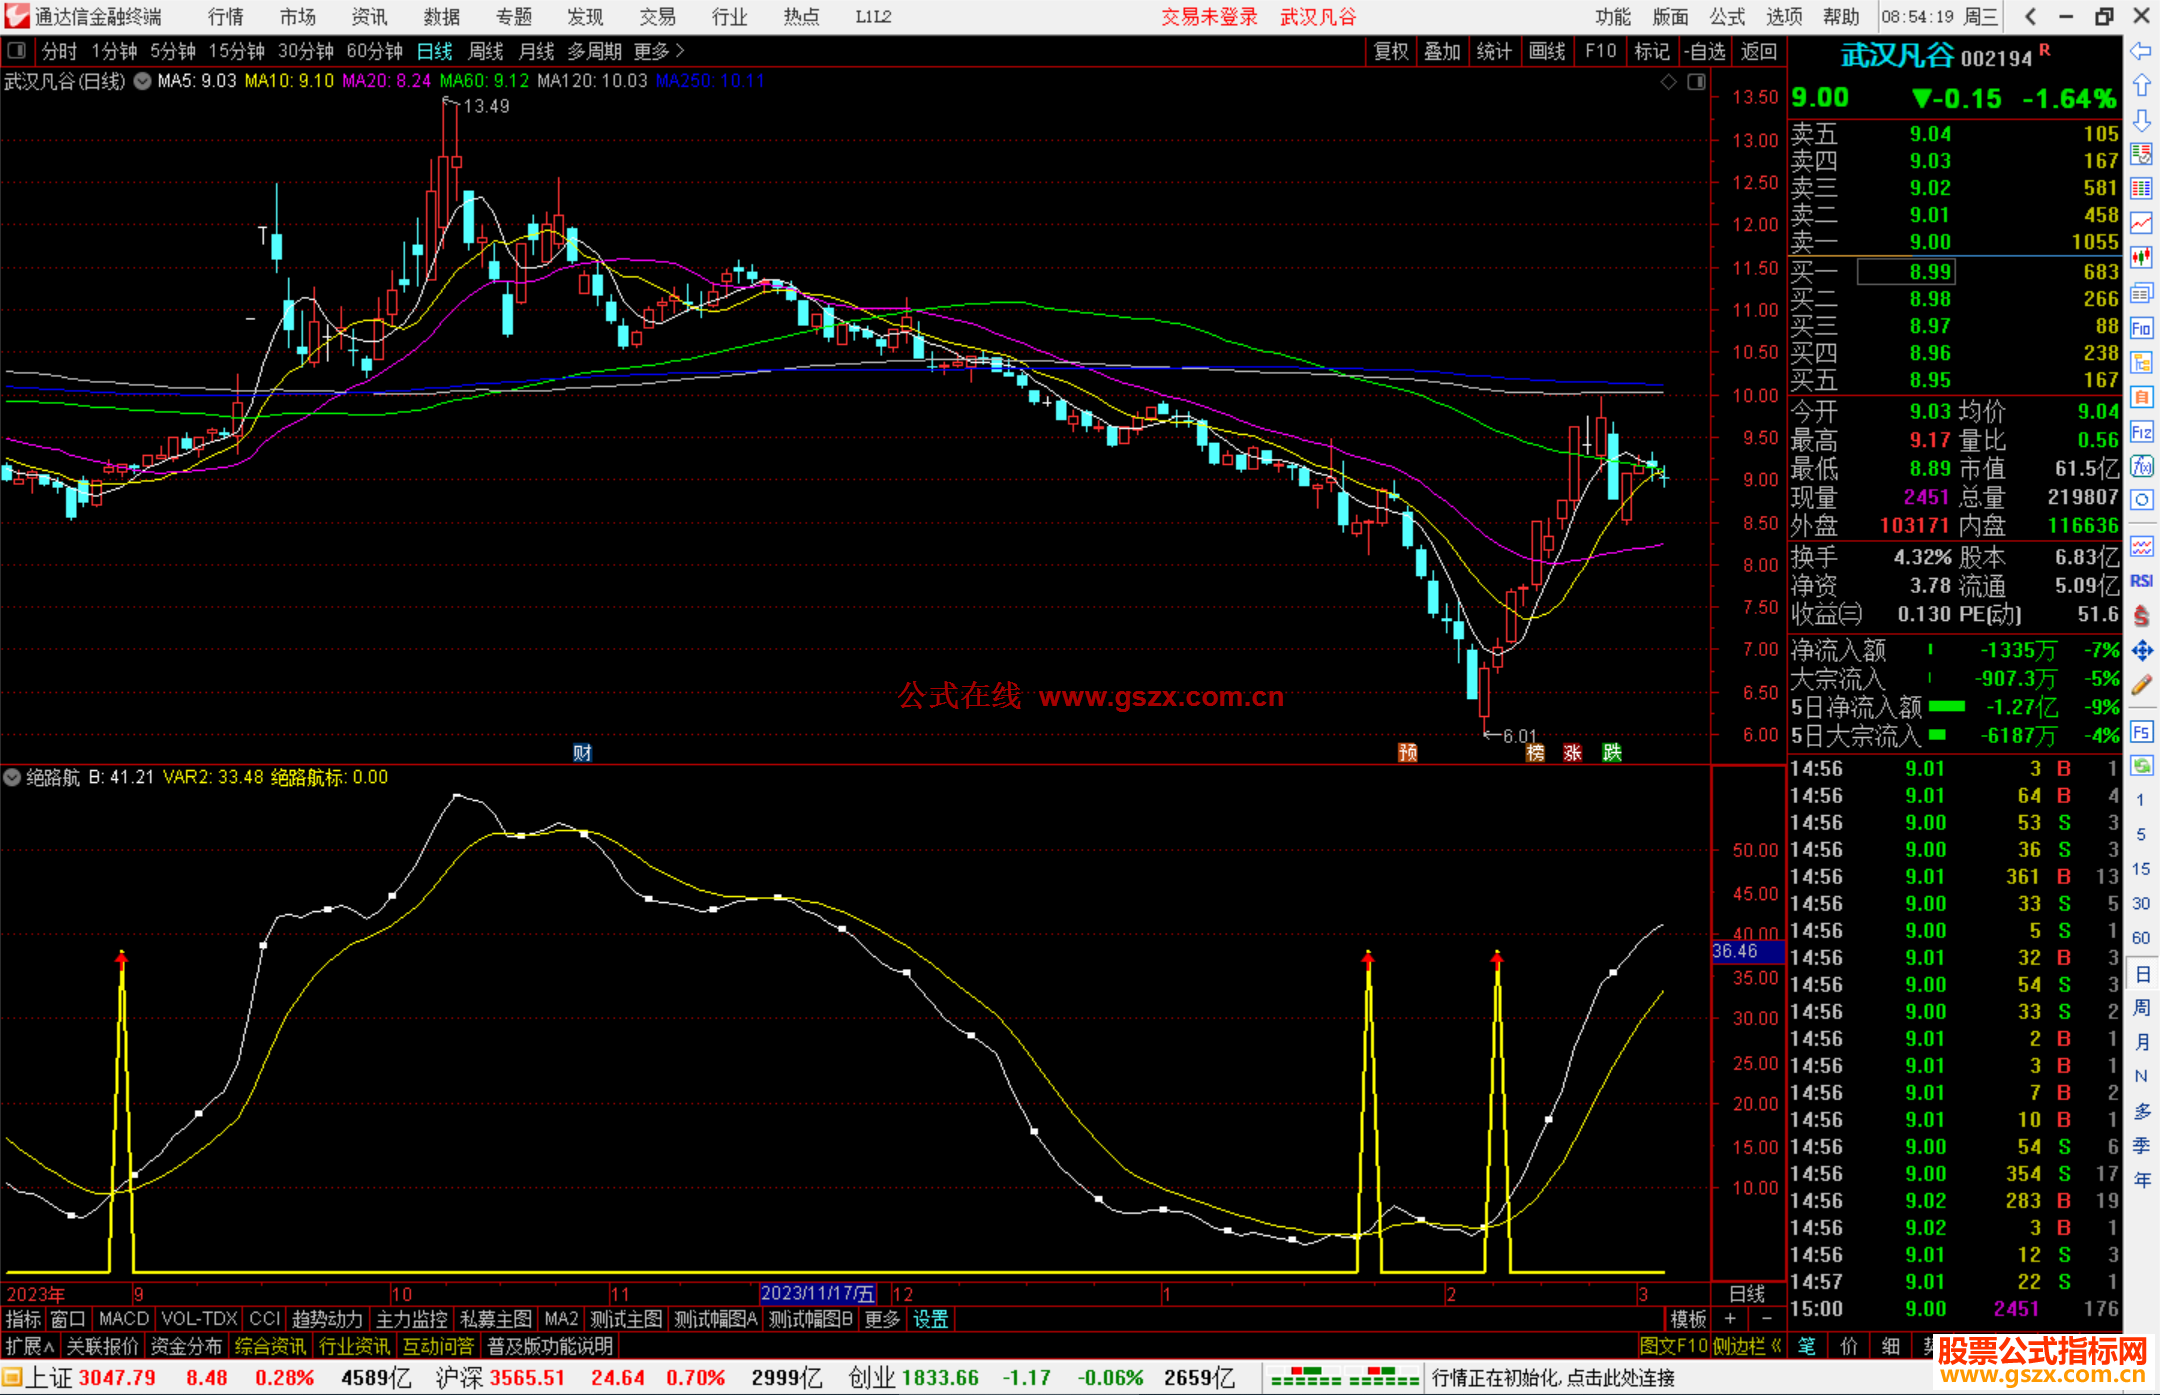Click the candlestick chart icon in sidebar
Viewport: 2160px width, 1395px height.
[2141, 256]
